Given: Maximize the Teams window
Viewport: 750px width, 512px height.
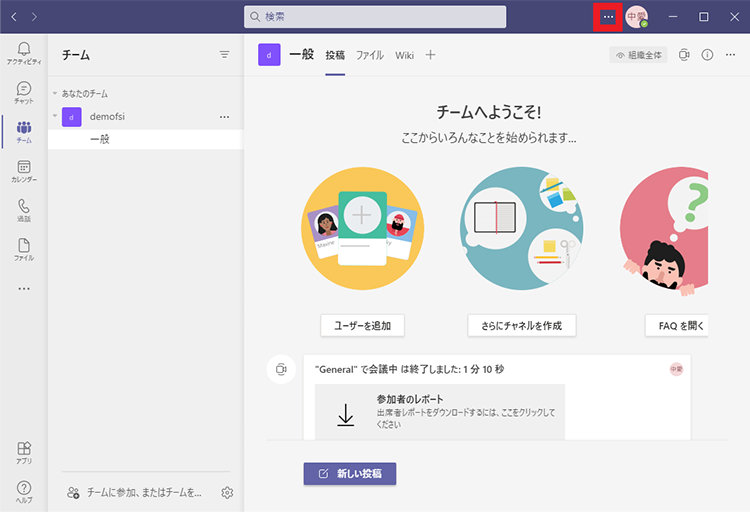Looking at the screenshot, I should pyautogui.click(x=704, y=17).
